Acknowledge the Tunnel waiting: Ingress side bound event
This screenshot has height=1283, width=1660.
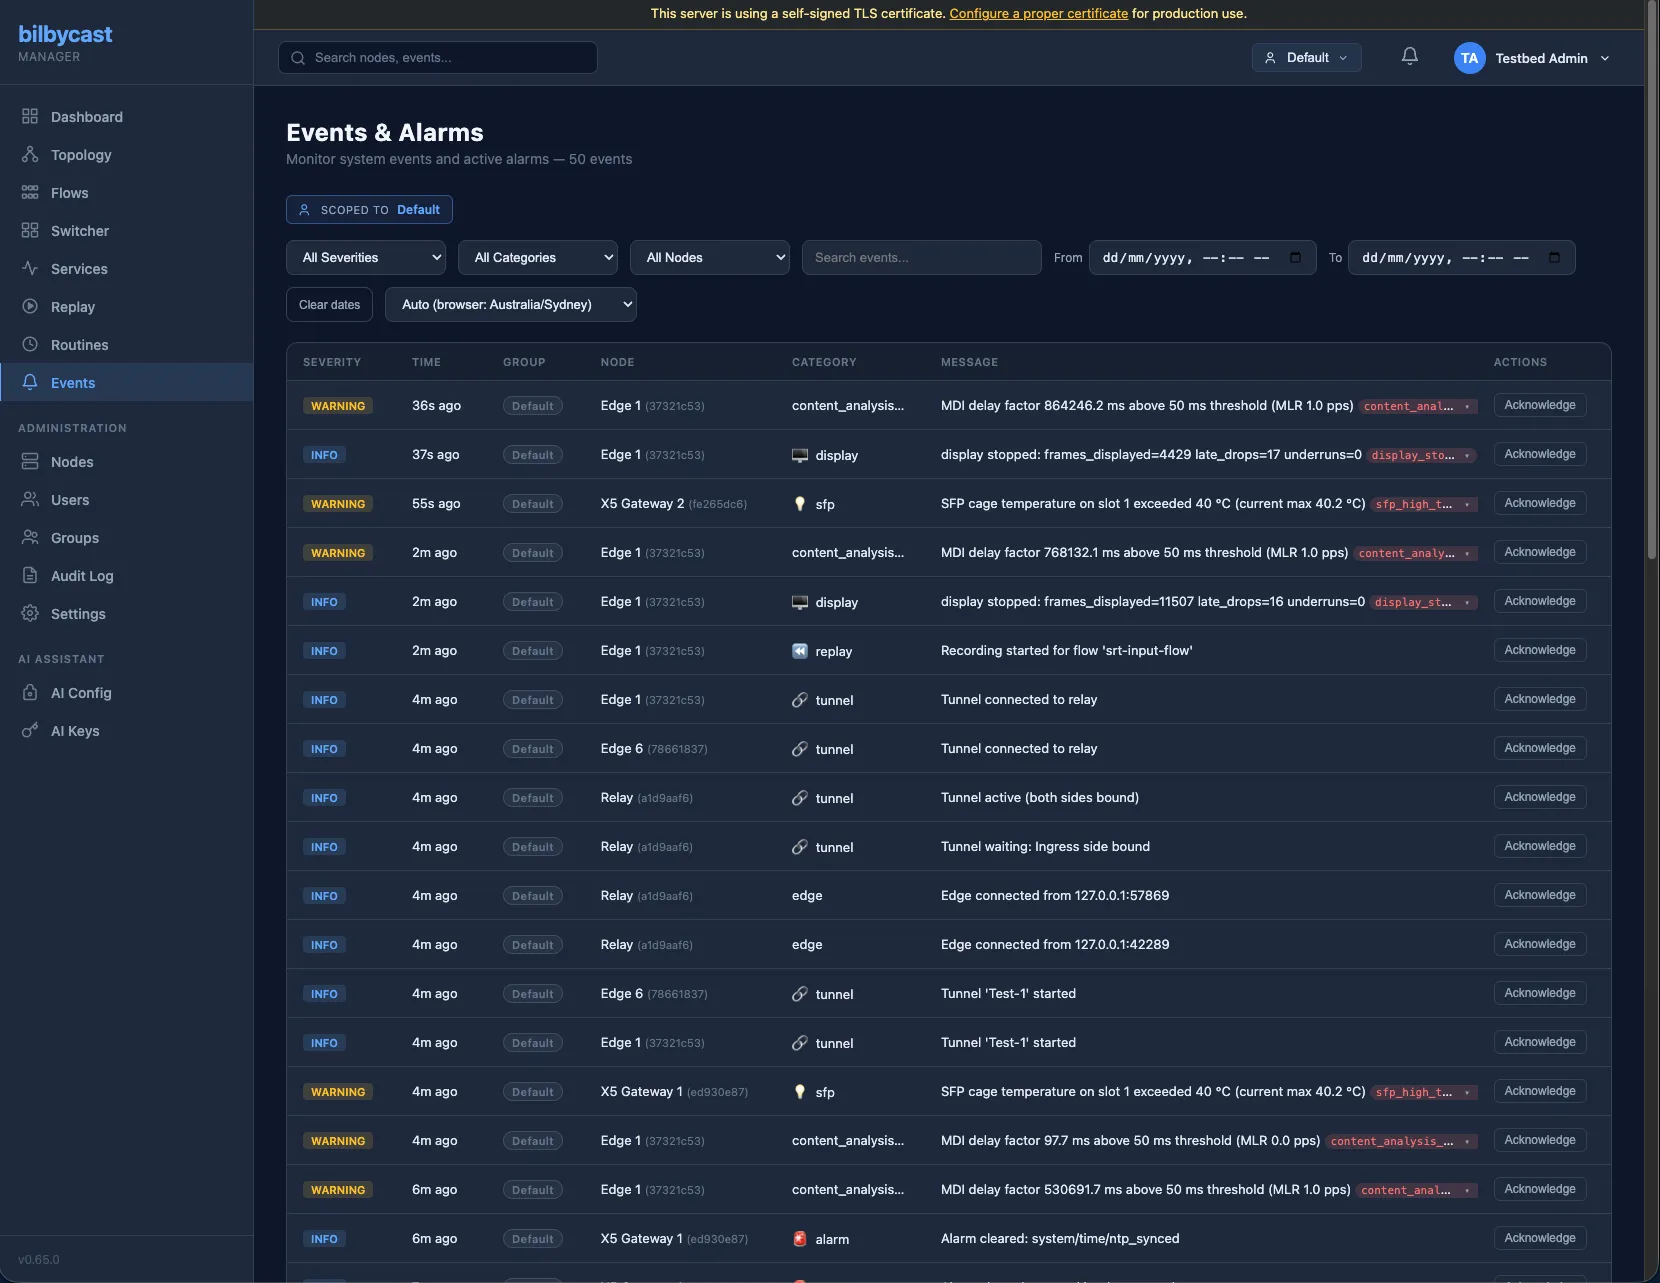[x=1540, y=846]
